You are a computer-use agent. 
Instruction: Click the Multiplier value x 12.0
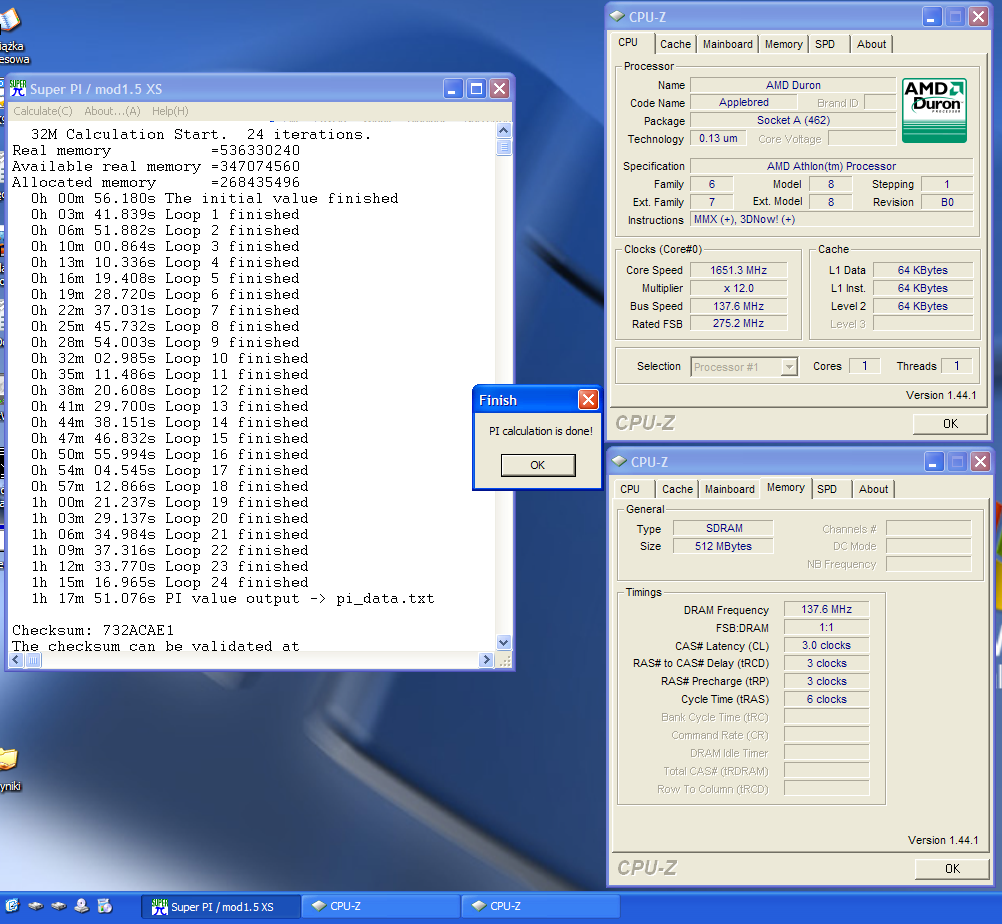[739, 288]
